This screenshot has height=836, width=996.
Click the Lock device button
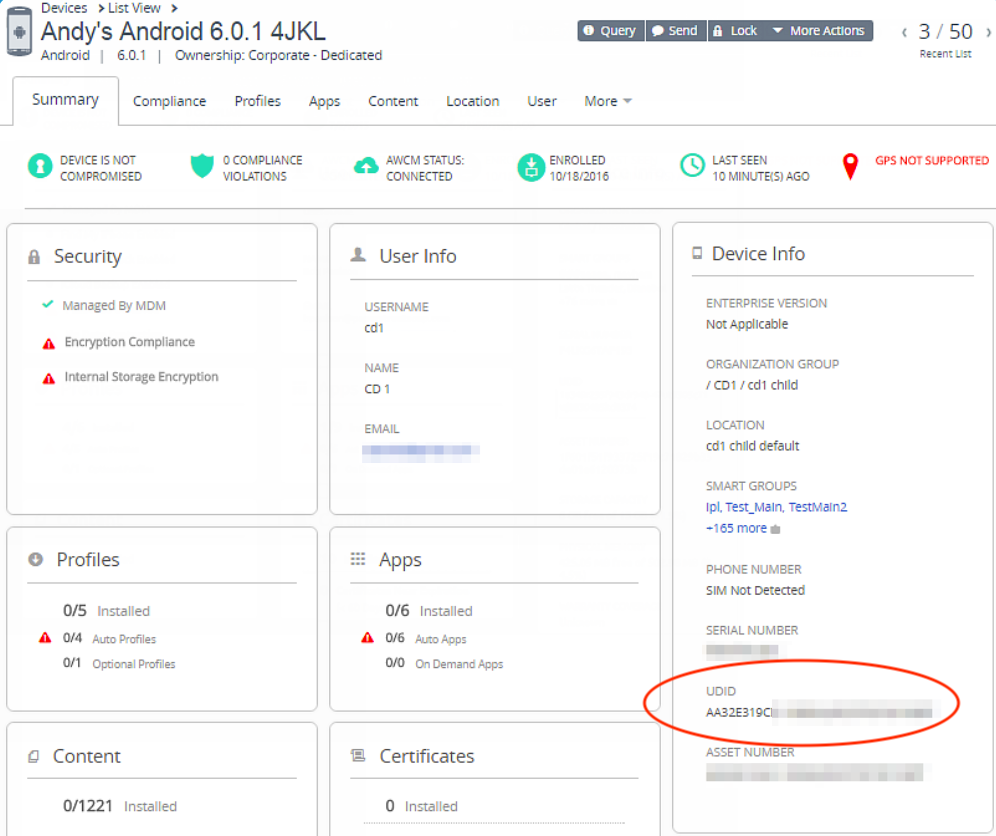735,31
